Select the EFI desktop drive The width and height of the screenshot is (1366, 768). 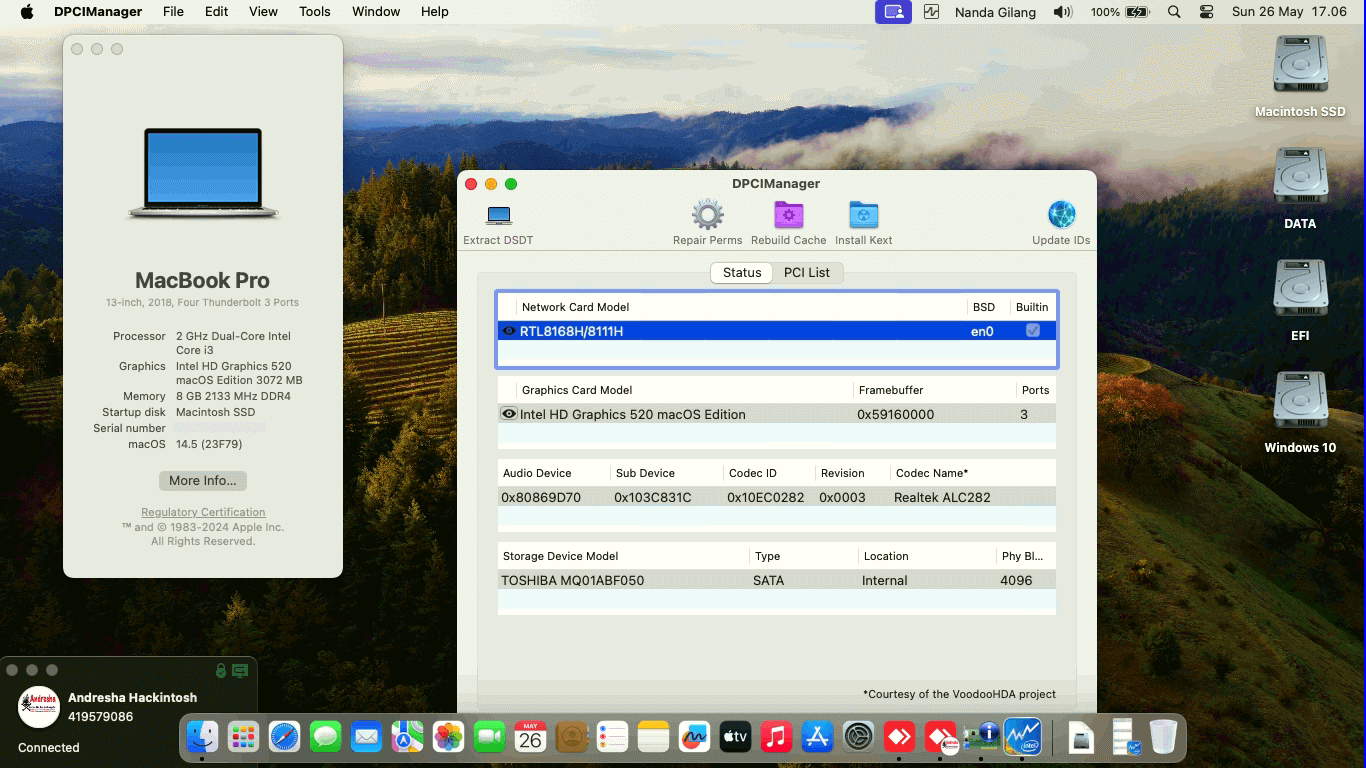1300,300
